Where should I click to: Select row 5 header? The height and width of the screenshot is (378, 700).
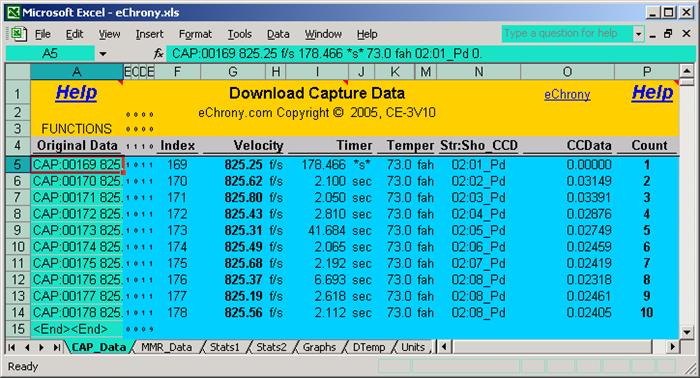pos(17,165)
